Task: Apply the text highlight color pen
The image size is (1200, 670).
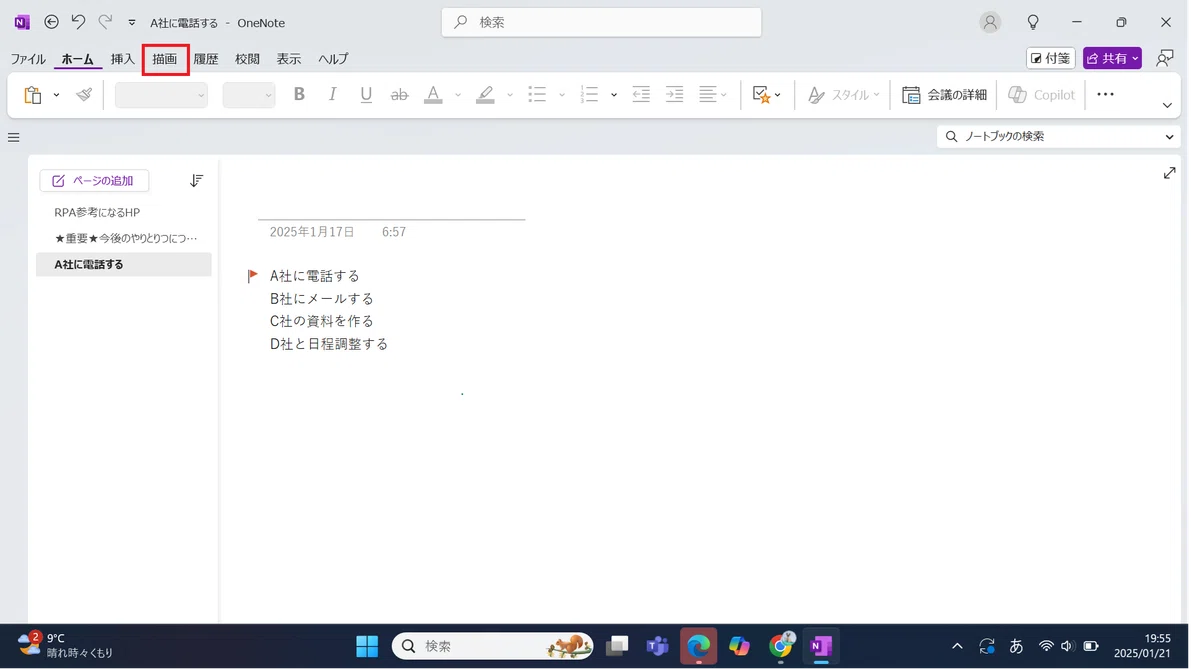Action: click(485, 95)
